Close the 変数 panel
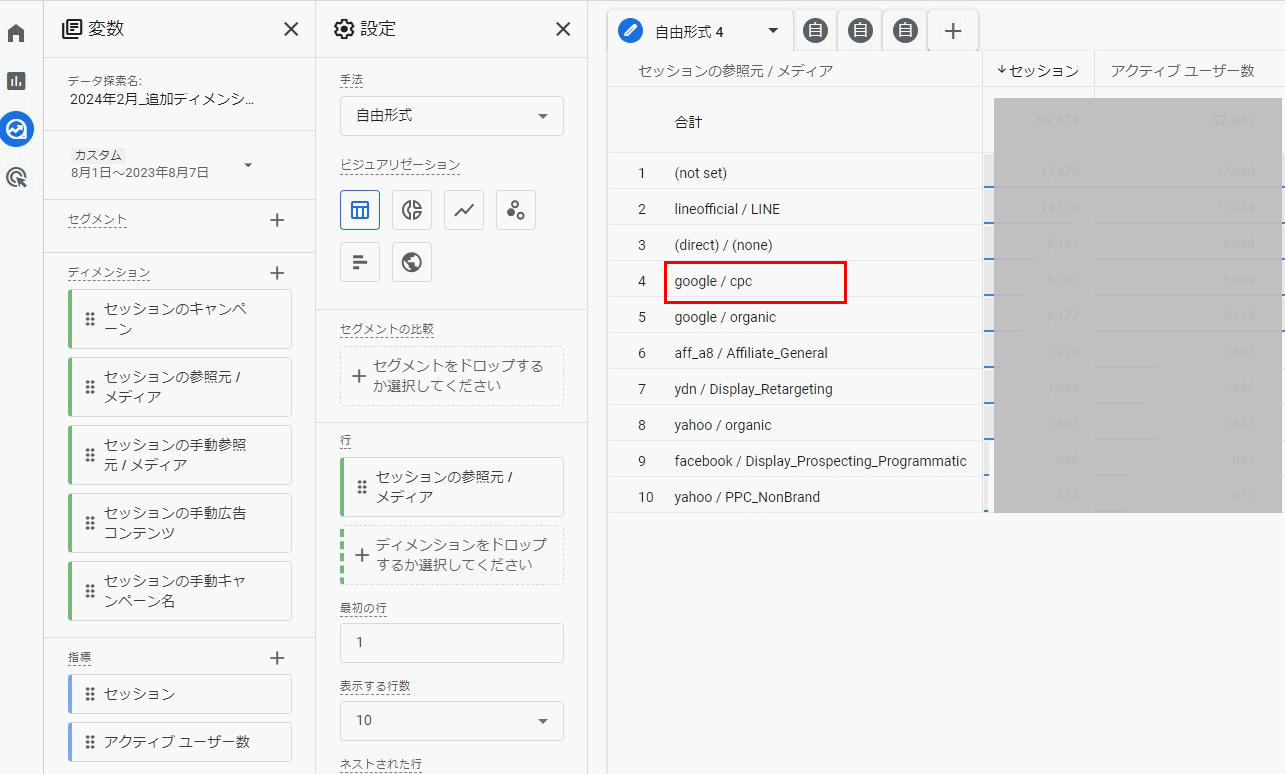The image size is (1285, 774). pos(291,29)
